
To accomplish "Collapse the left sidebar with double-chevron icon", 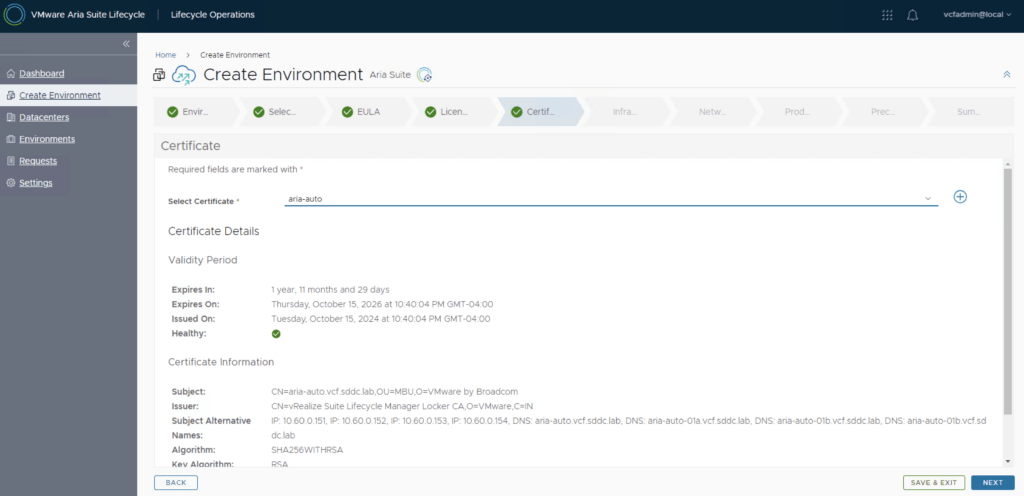I will tap(126, 44).
